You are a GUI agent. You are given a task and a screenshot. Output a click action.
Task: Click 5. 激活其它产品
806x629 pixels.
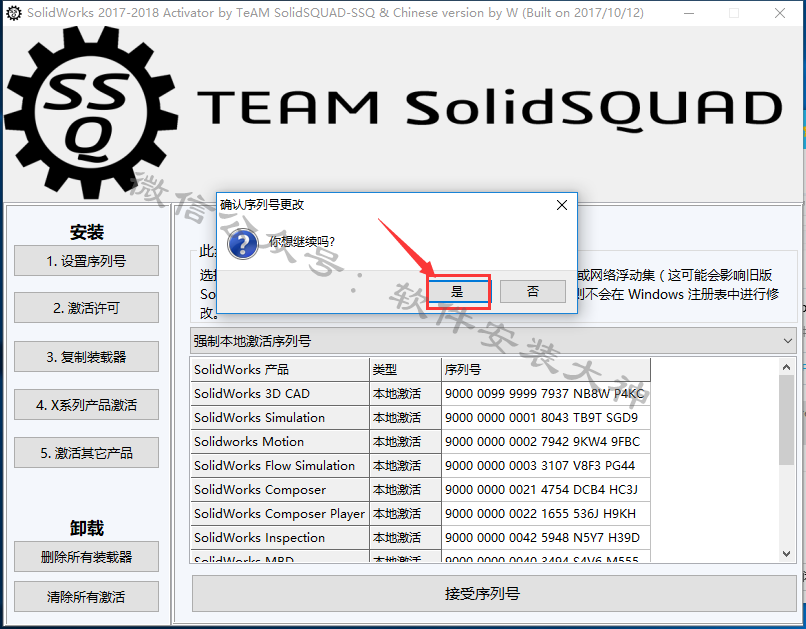[x=86, y=453]
